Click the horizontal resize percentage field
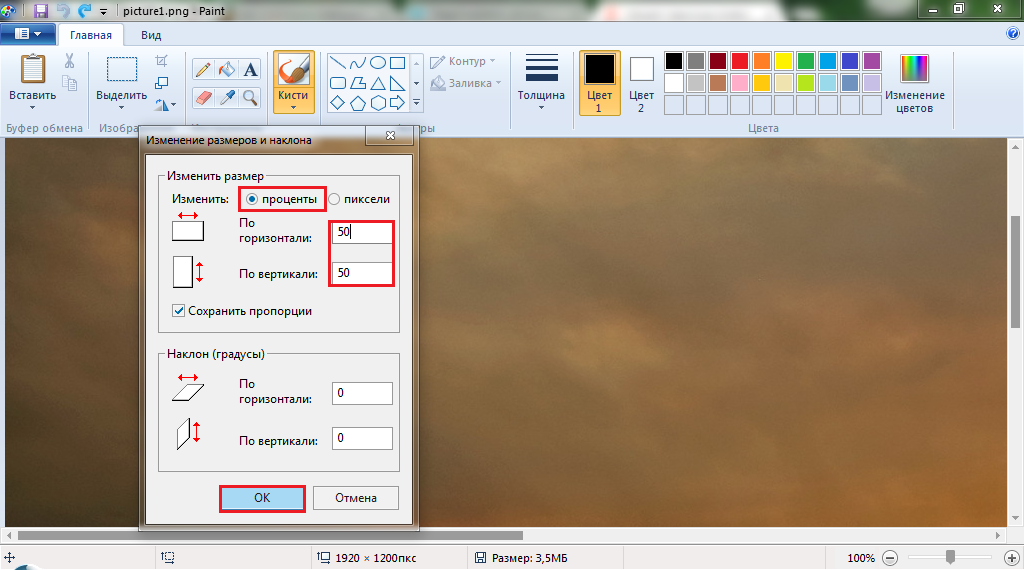1024x570 pixels. pyautogui.click(x=362, y=232)
